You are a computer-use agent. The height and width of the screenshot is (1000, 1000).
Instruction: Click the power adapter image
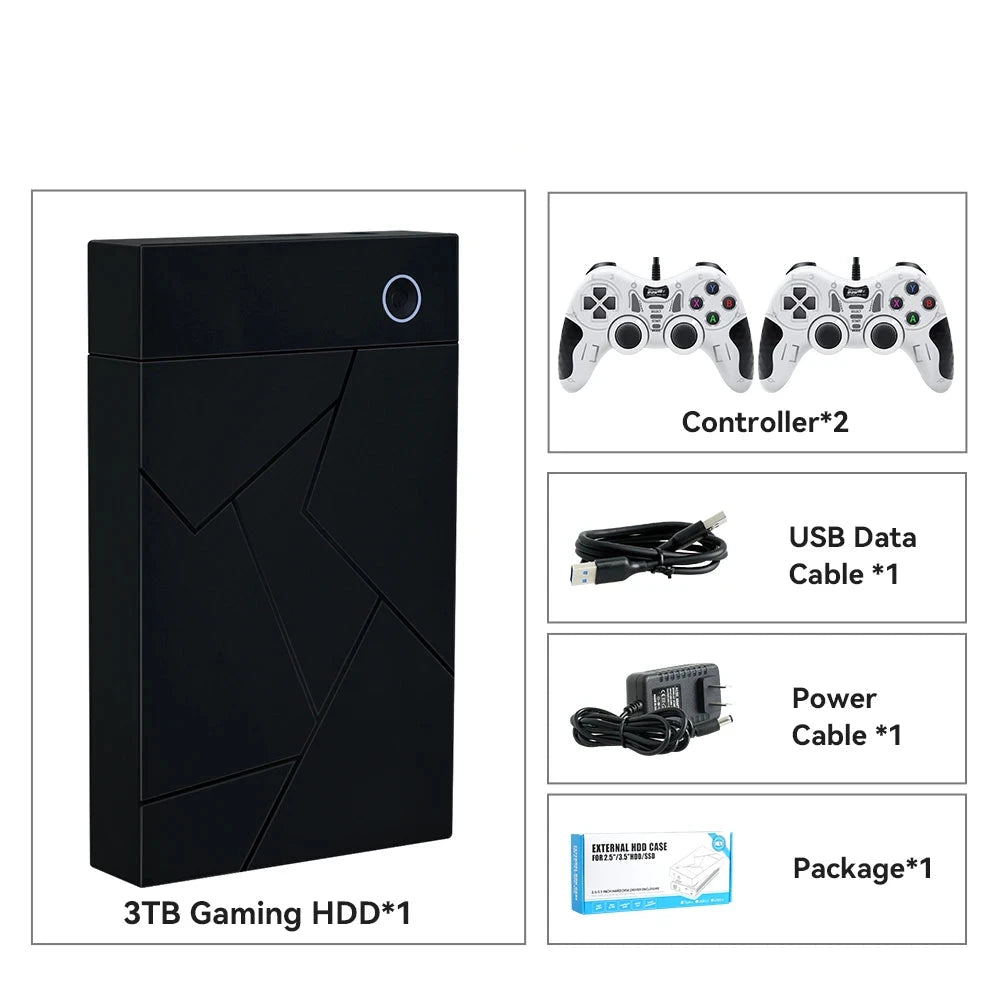[652, 707]
